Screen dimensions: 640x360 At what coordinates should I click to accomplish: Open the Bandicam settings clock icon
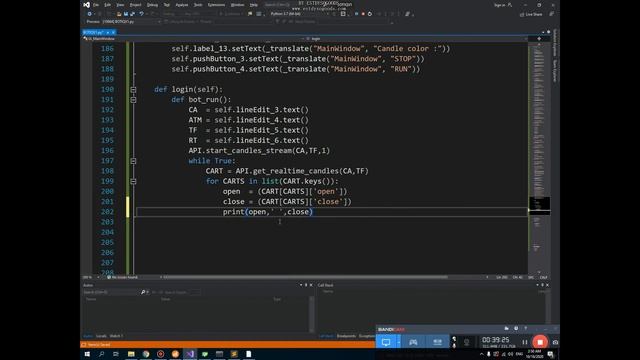tap(516, 329)
